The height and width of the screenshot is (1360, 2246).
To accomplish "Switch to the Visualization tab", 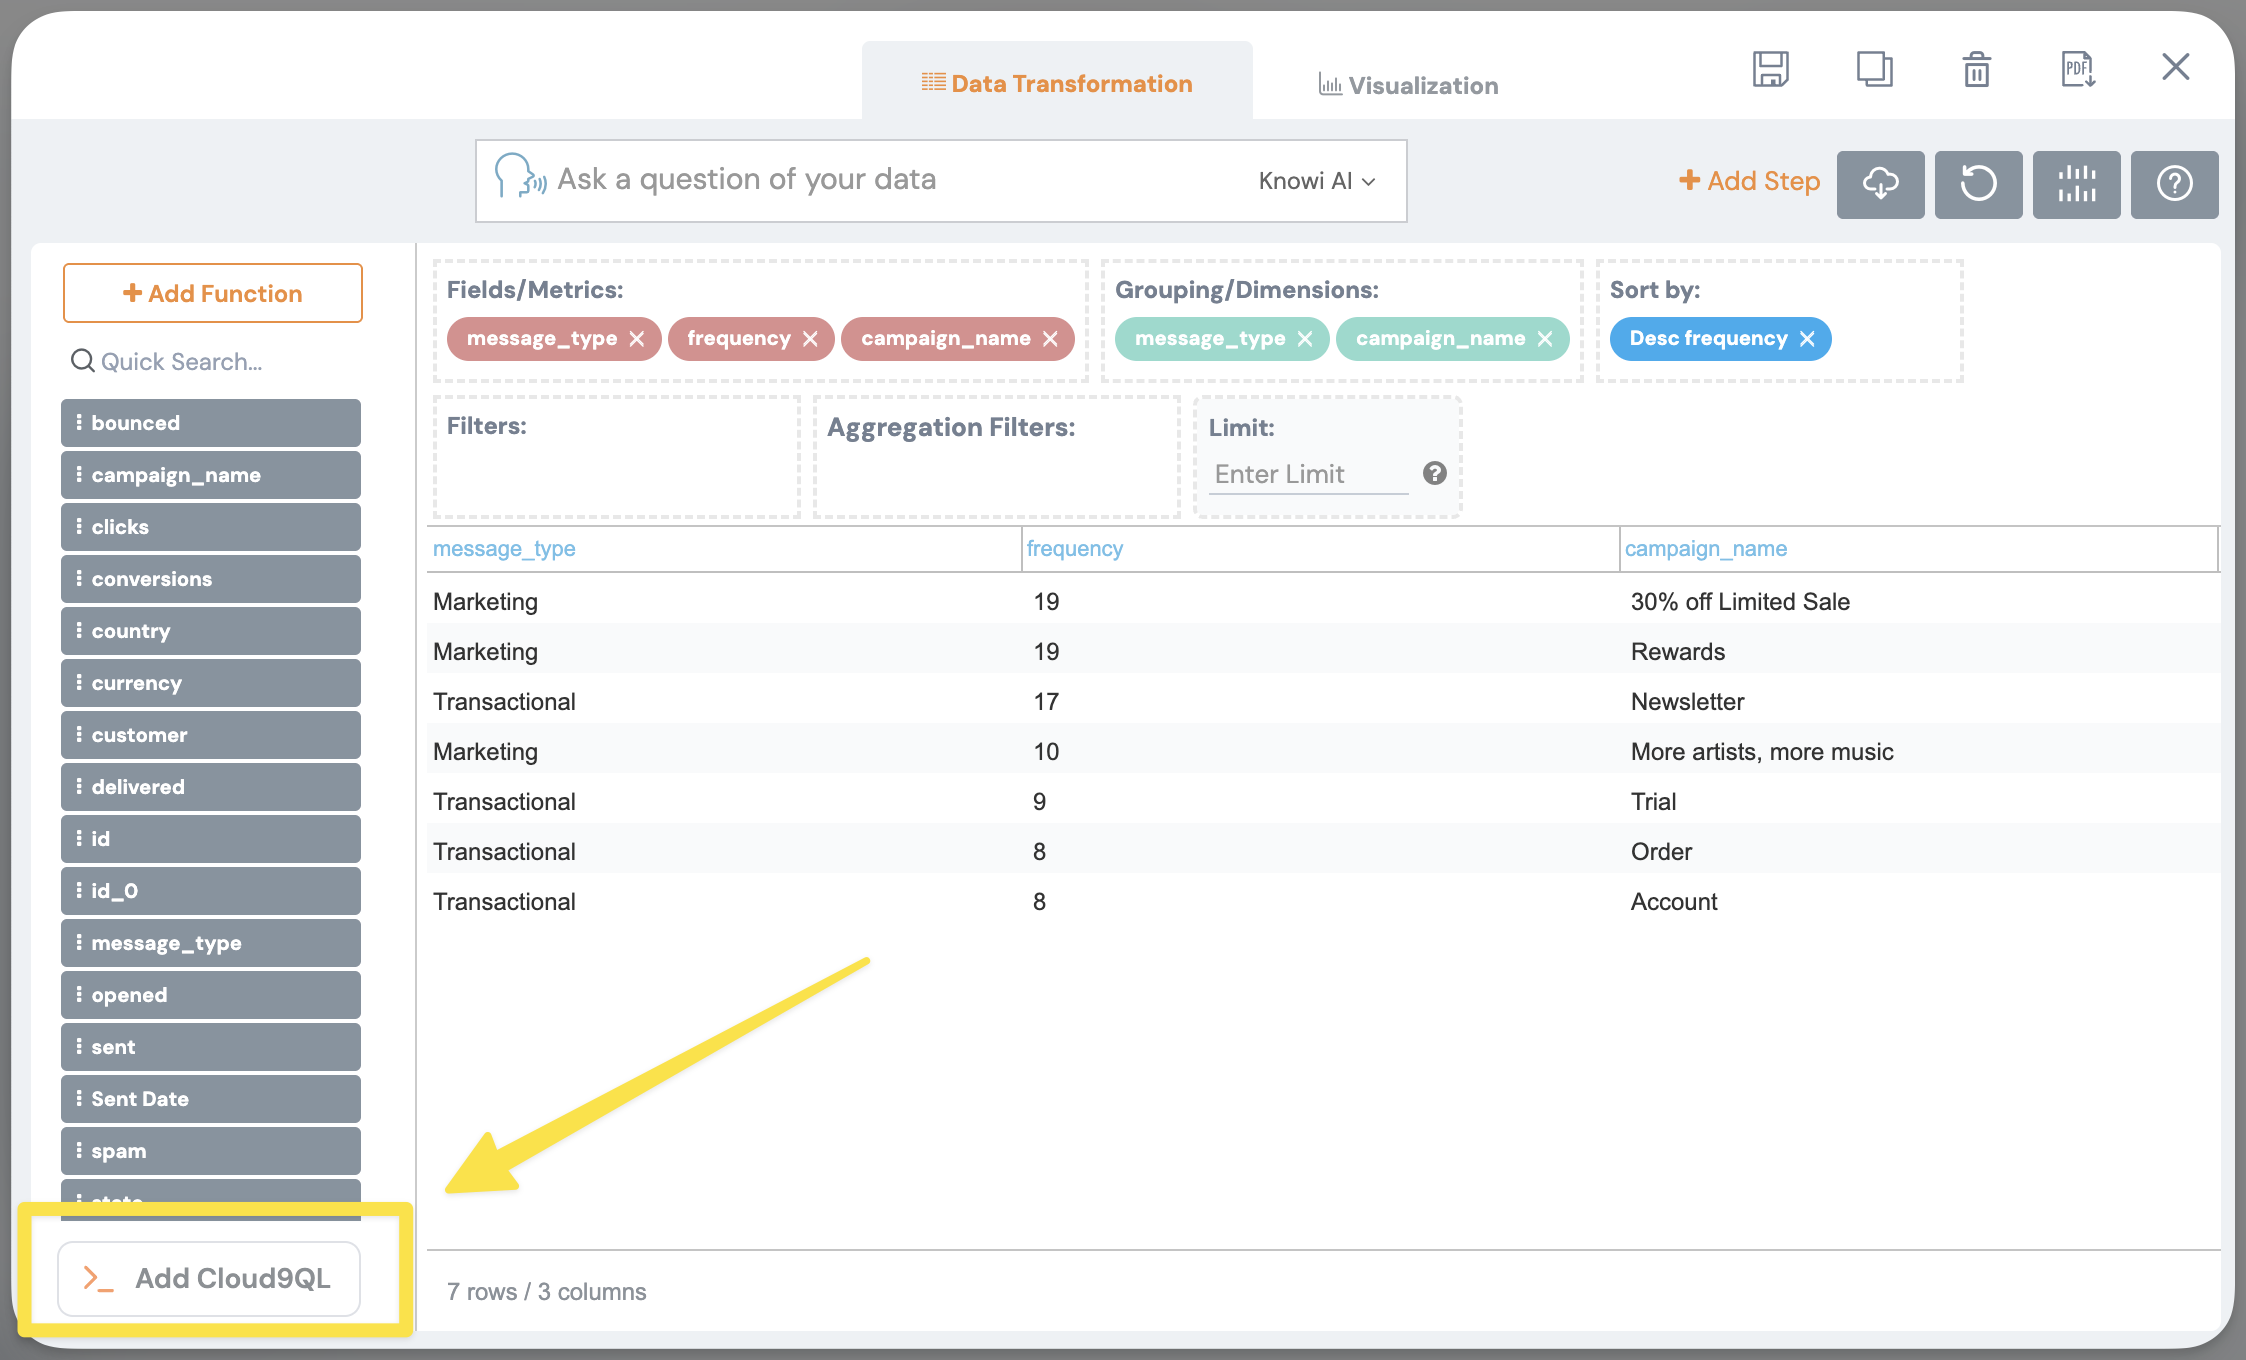I will pyautogui.click(x=1408, y=85).
